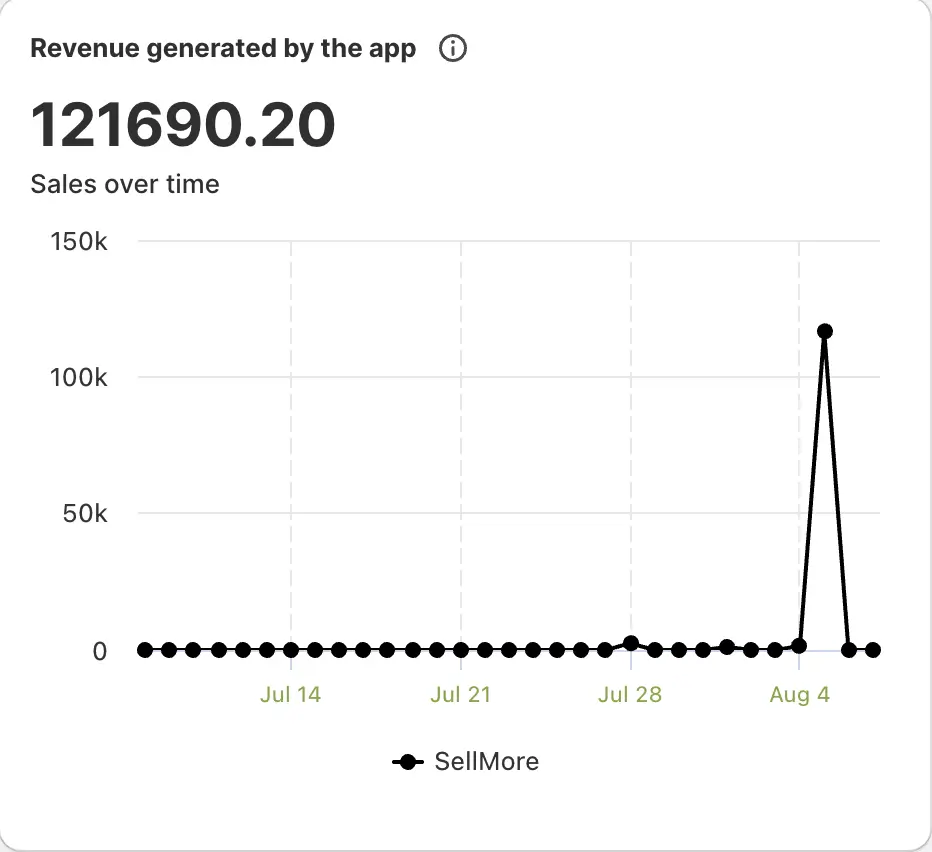Toggle the SellMore series in the legend

point(486,762)
